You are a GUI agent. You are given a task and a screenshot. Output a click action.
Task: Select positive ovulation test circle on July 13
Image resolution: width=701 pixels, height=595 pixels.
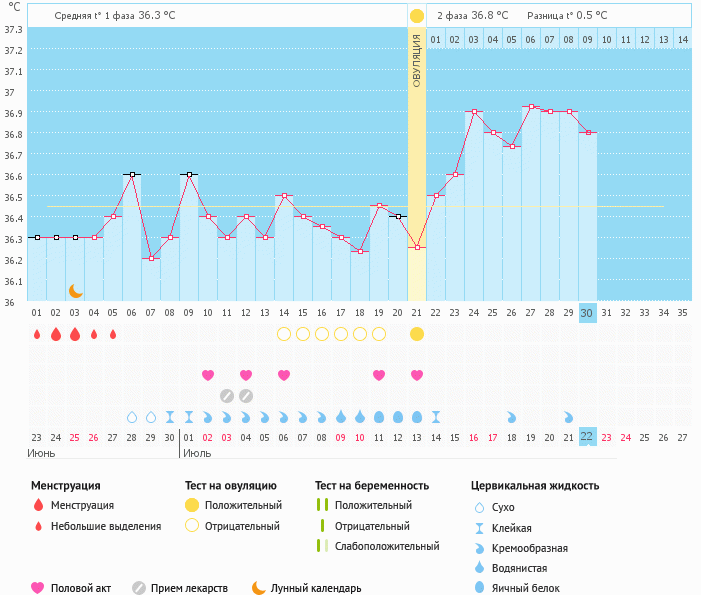417,334
